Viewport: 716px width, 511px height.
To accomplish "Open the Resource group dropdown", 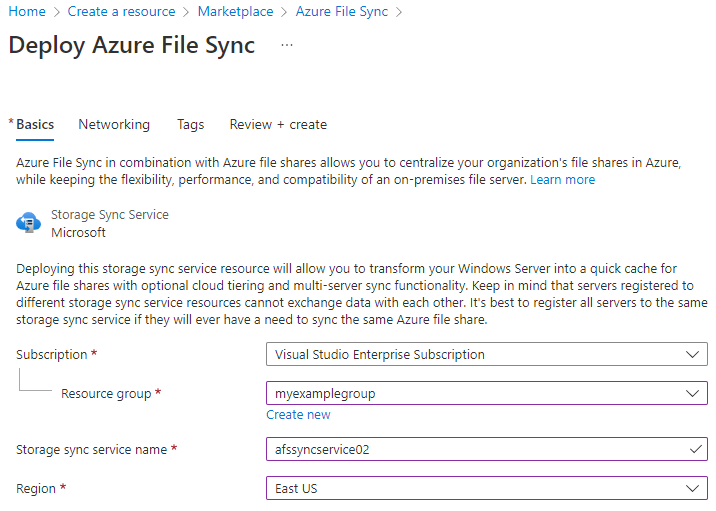I will [x=692, y=393].
